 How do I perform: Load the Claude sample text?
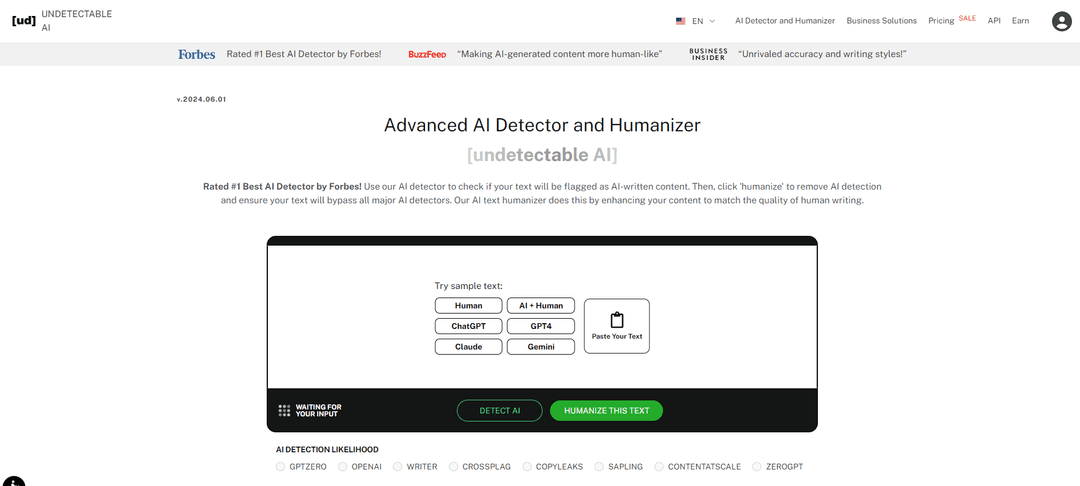coord(468,347)
